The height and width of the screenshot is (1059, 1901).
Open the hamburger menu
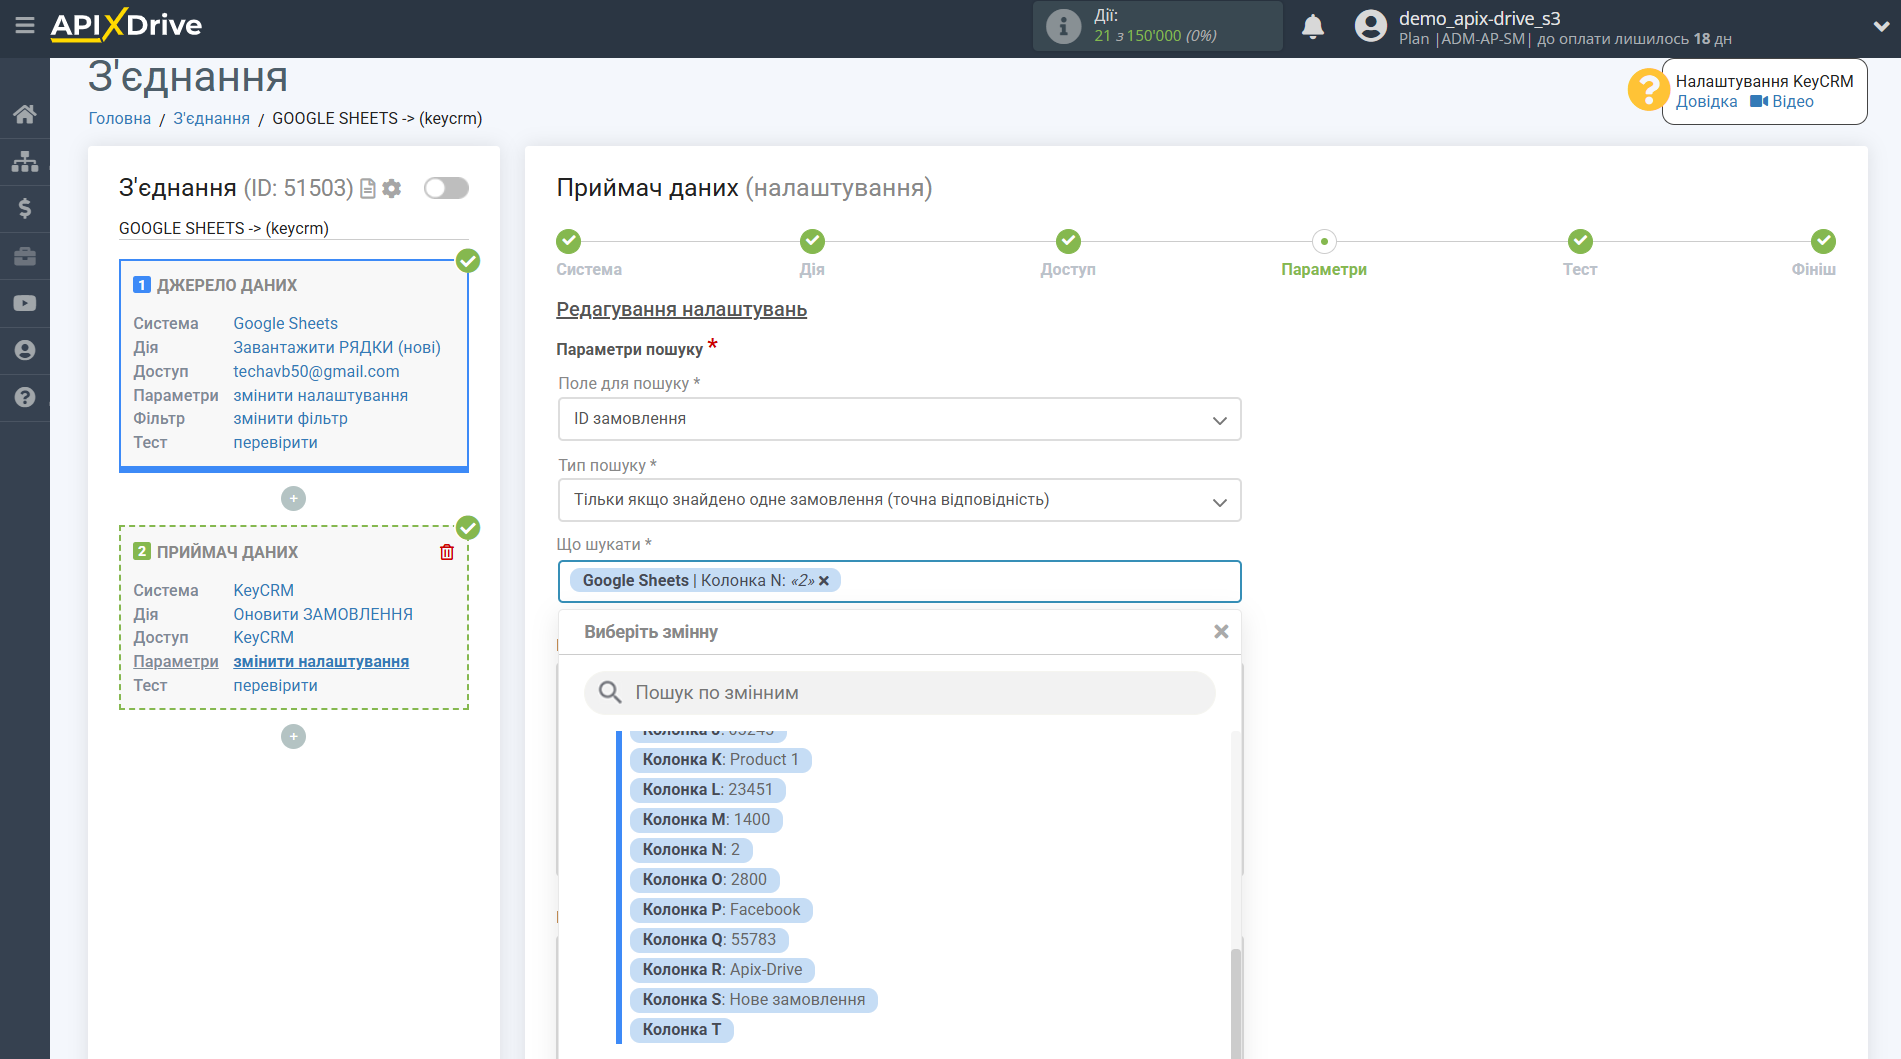[25, 25]
